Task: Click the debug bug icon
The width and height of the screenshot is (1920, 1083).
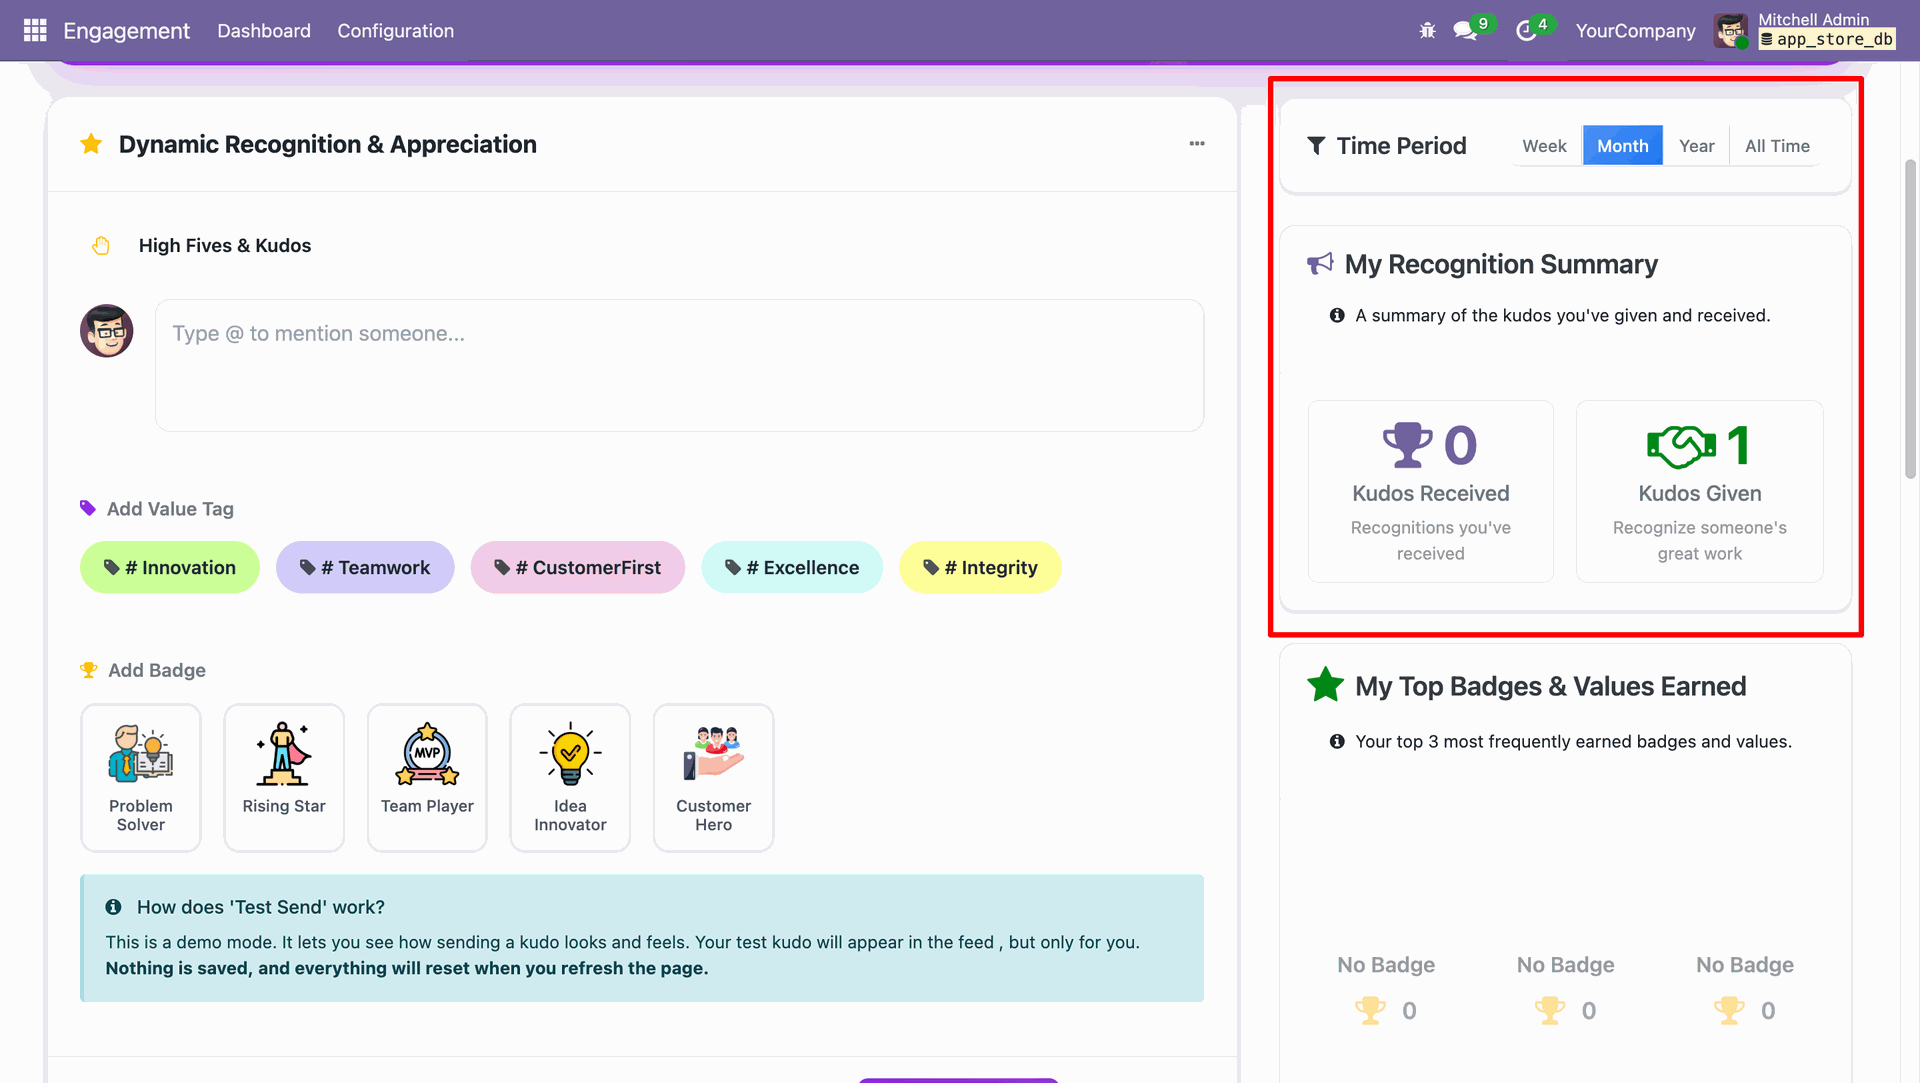Action: 1427,31
